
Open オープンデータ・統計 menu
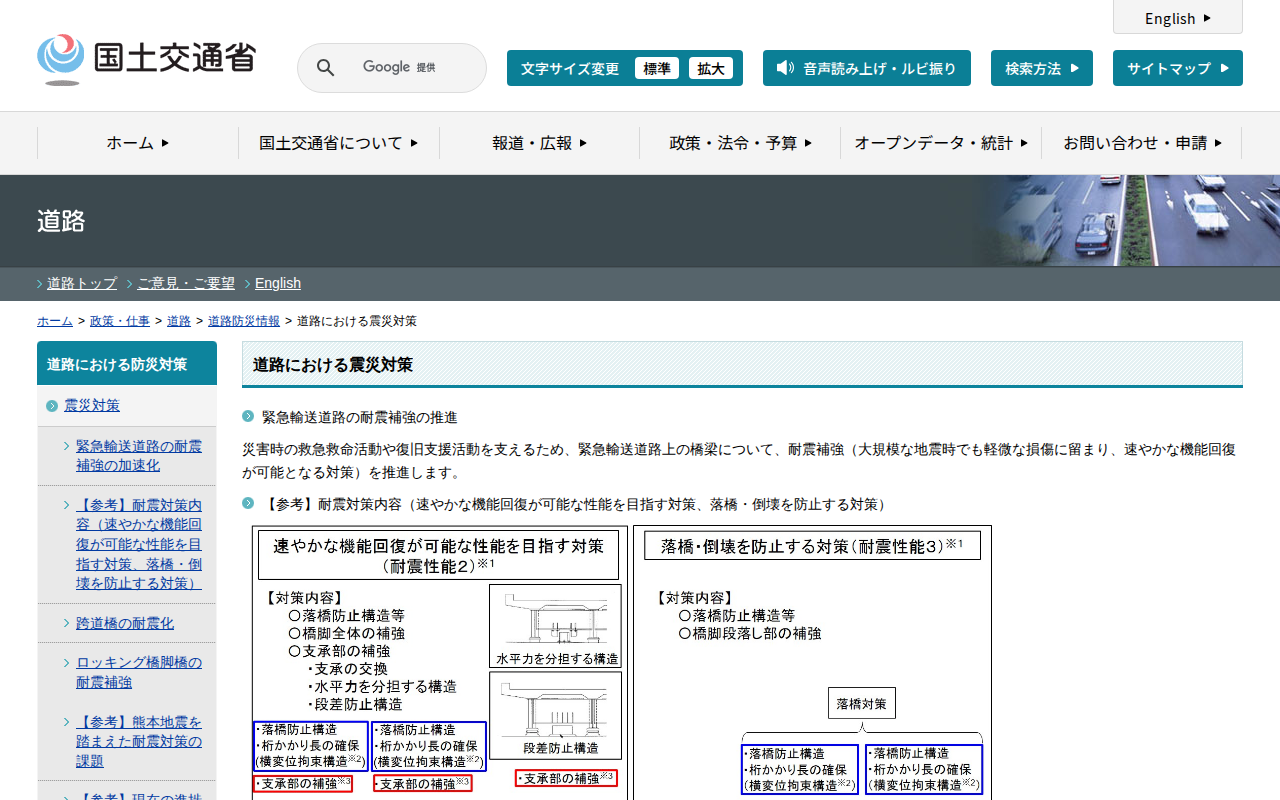[x=941, y=143]
